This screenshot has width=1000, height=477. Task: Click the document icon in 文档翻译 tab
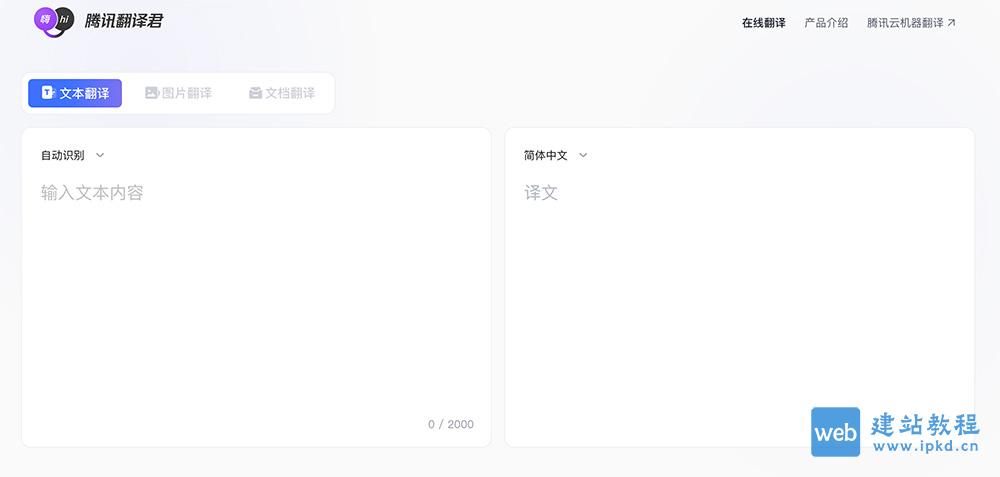click(x=255, y=93)
